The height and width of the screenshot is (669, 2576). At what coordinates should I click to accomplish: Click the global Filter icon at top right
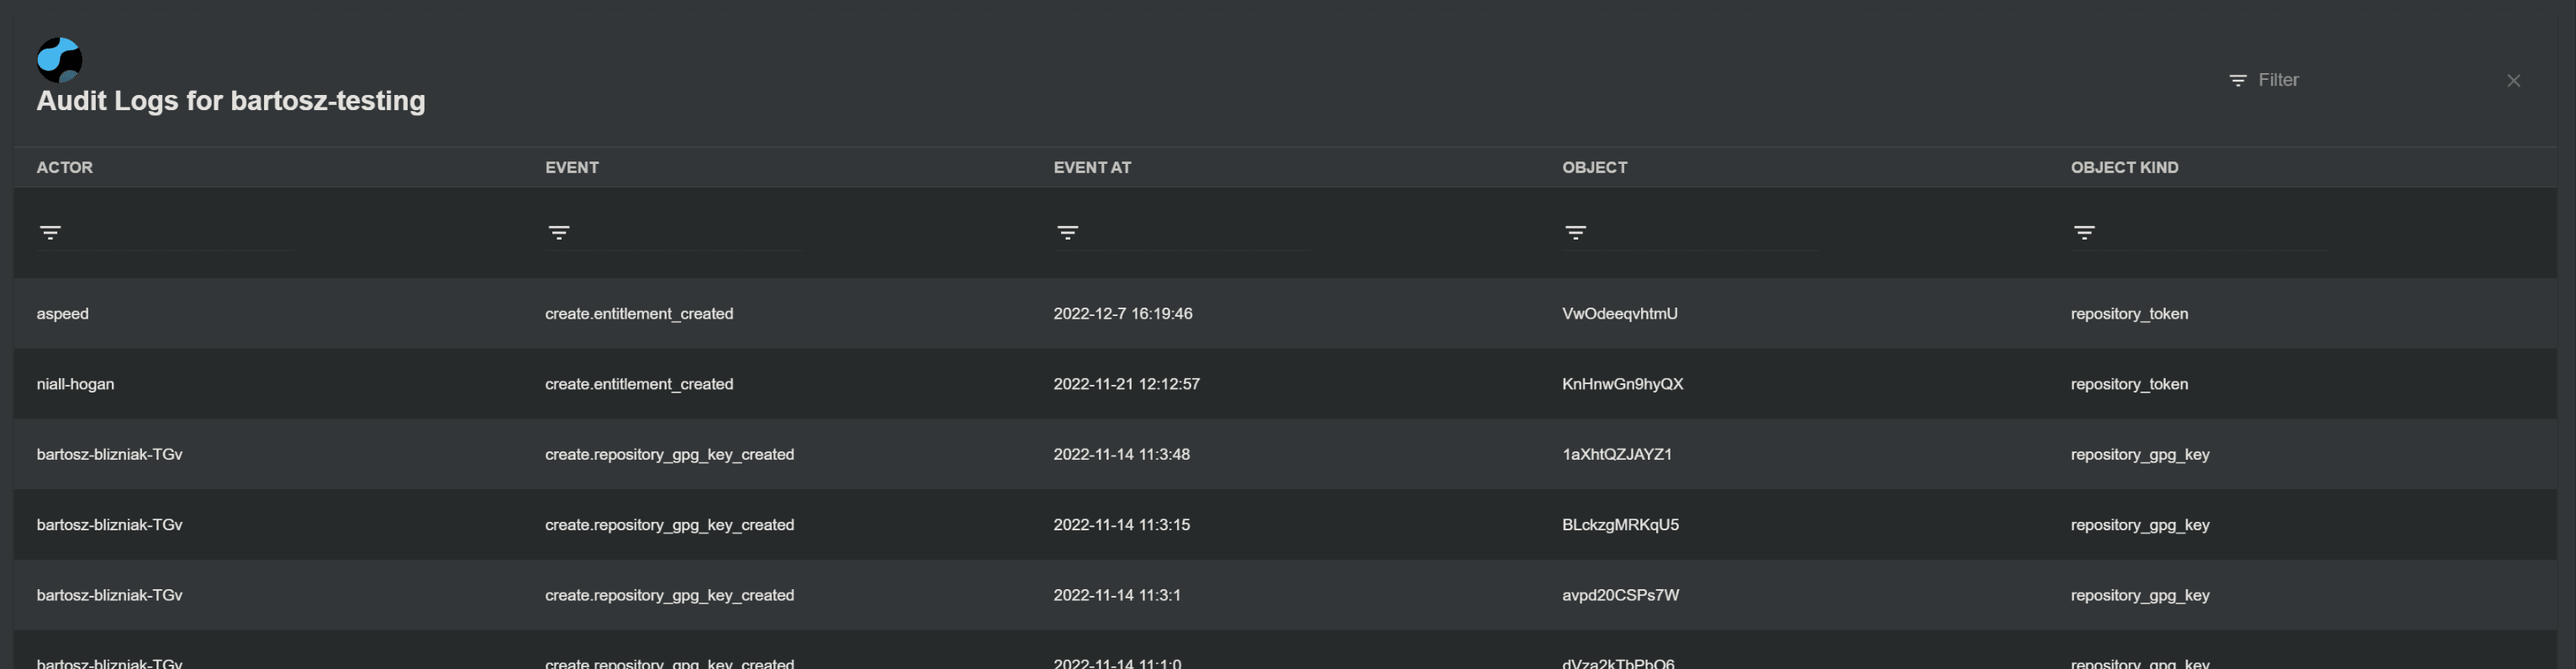[2238, 80]
